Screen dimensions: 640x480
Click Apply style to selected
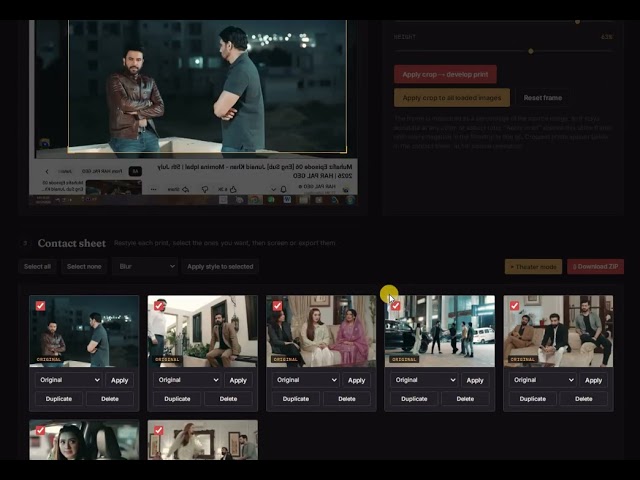pos(220,267)
